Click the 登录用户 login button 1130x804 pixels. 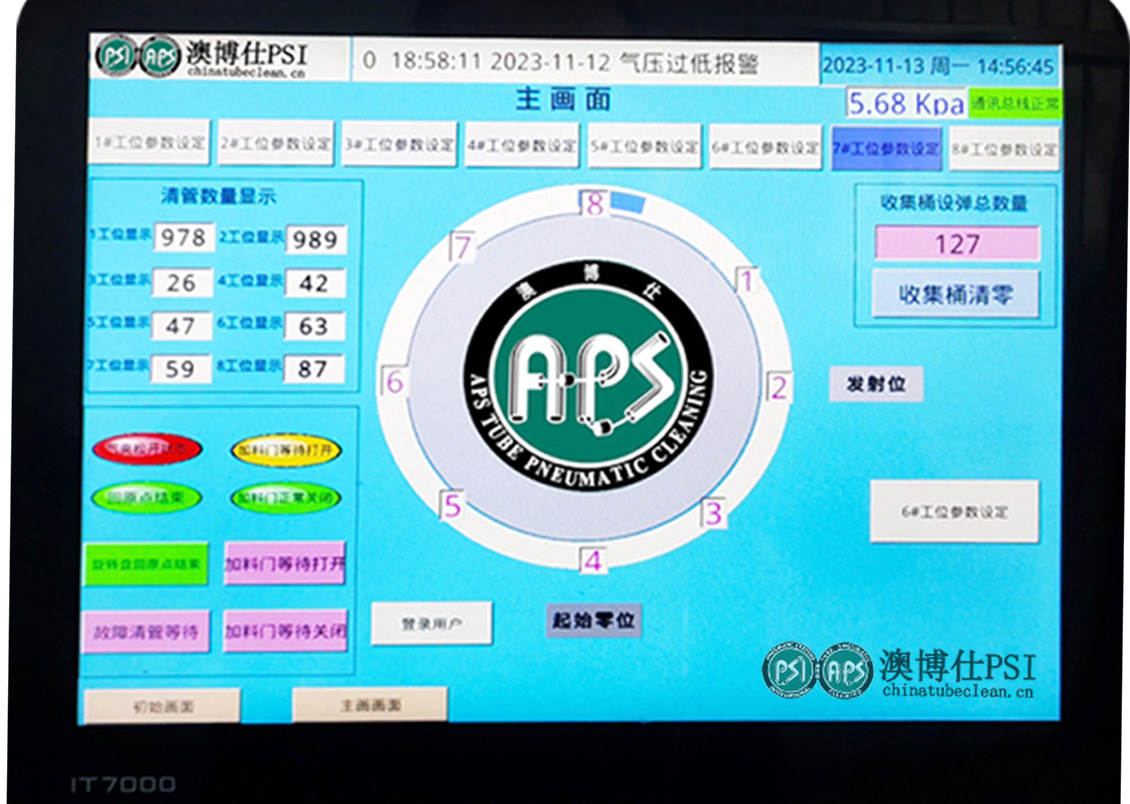431,623
